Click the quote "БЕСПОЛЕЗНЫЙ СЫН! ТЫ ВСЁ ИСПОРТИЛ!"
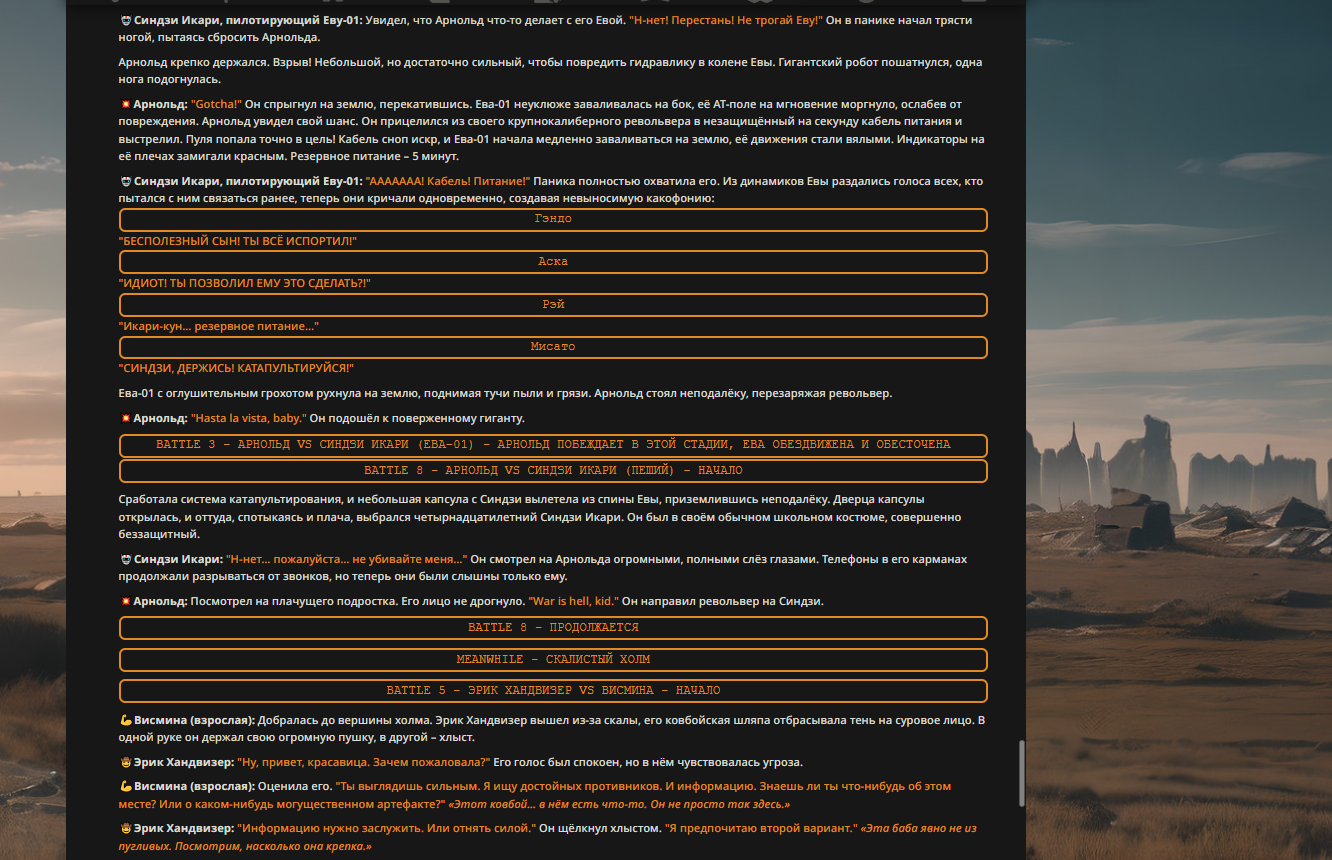The height and width of the screenshot is (860, 1332). (x=237, y=241)
